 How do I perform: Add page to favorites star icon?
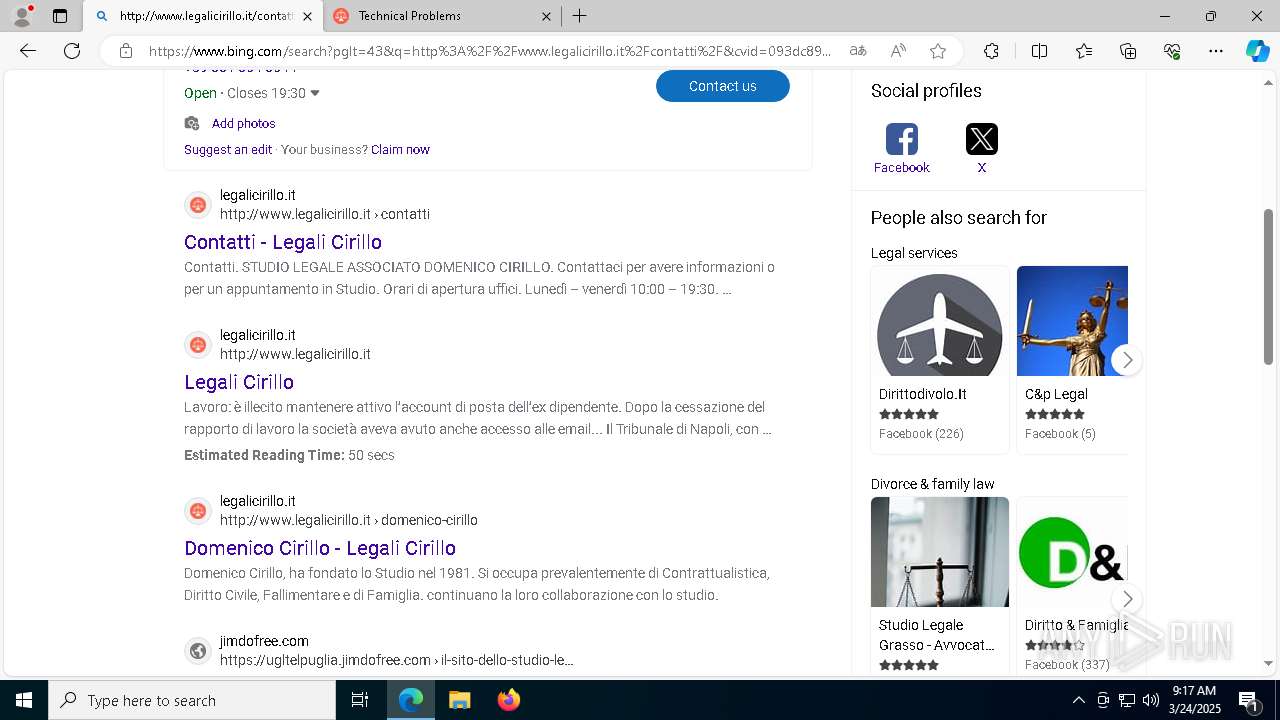click(x=938, y=51)
